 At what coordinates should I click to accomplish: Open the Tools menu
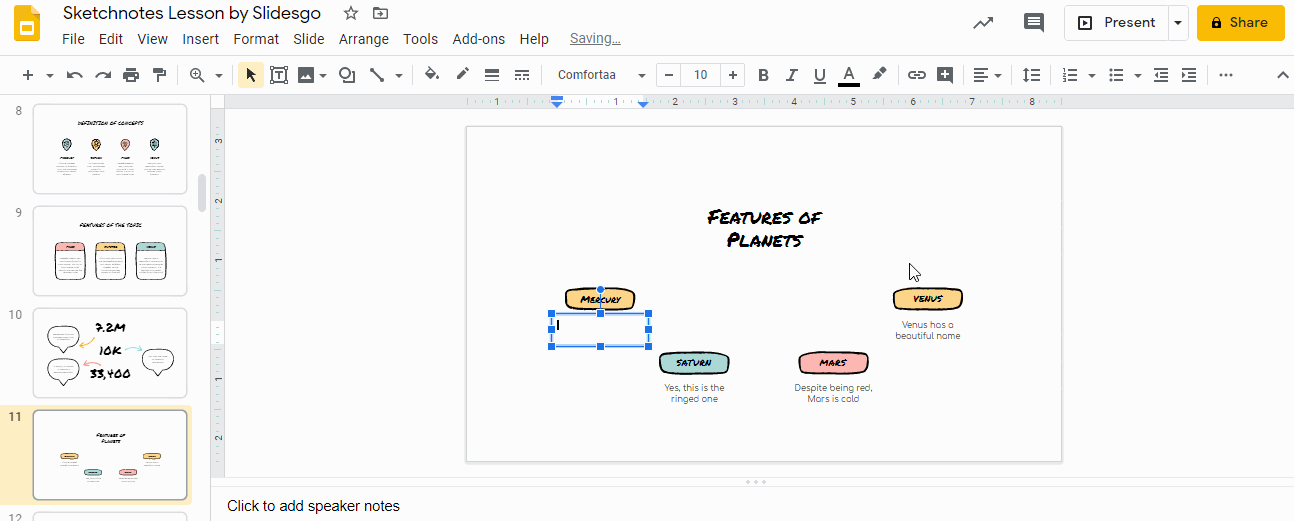(420, 39)
